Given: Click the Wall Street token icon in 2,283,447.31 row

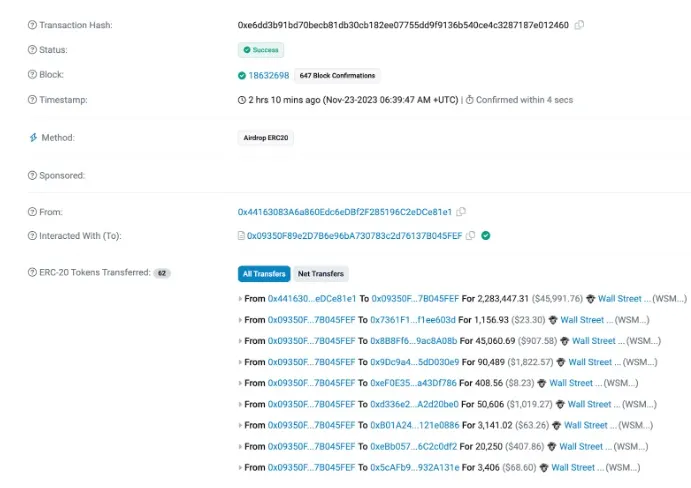Looking at the screenshot, I should (x=590, y=299).
